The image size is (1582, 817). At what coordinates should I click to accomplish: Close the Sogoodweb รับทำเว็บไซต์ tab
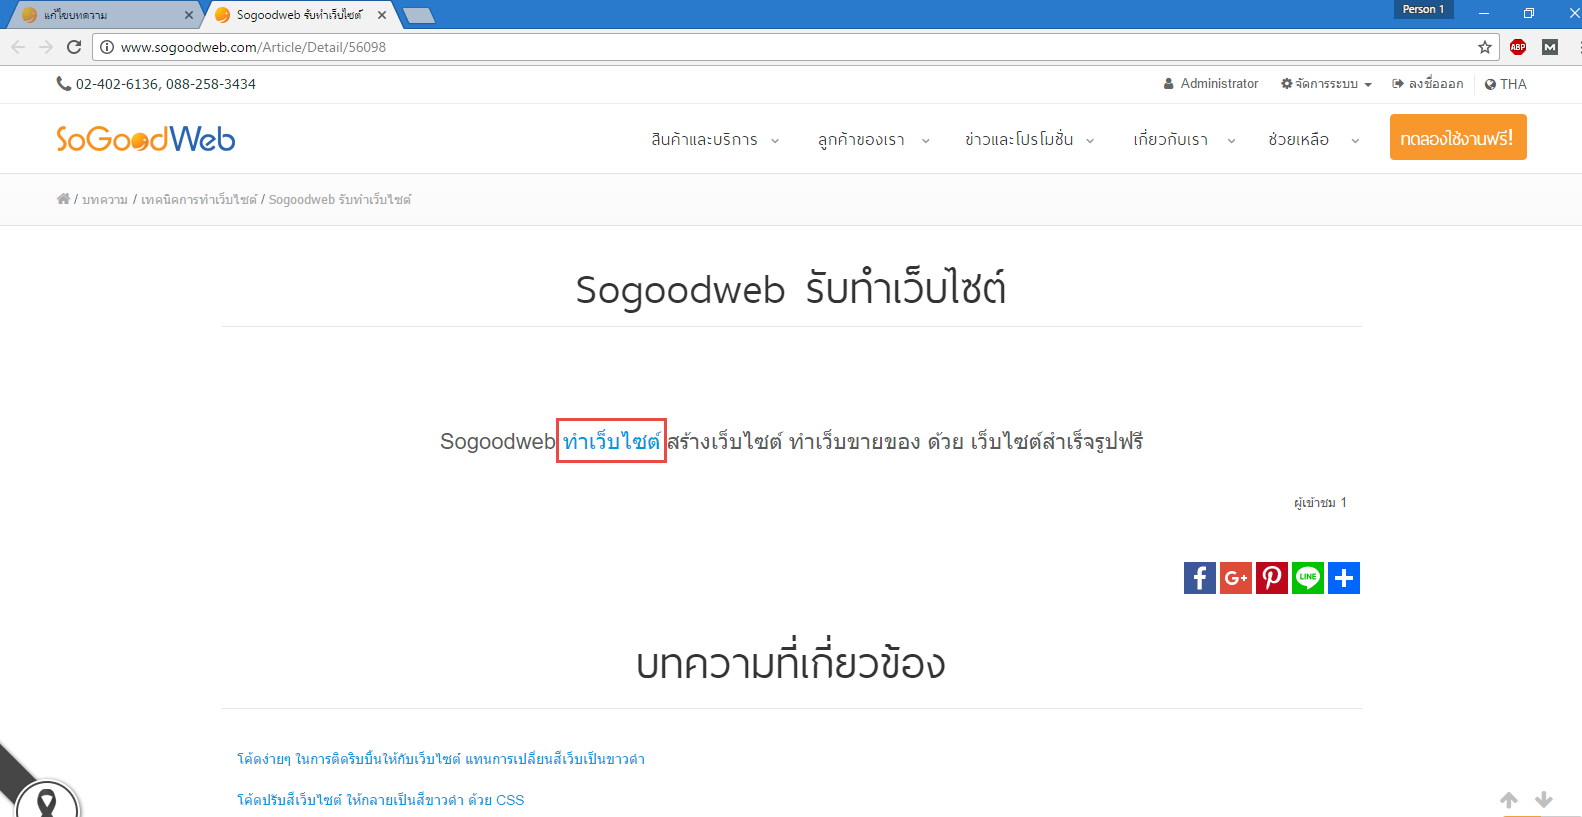[x=382, y=15]
